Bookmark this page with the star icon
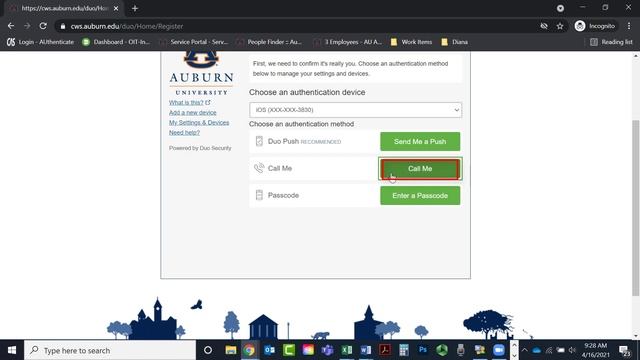The width and height of the screenshot is (640, 360). click(x=560, y=26)
